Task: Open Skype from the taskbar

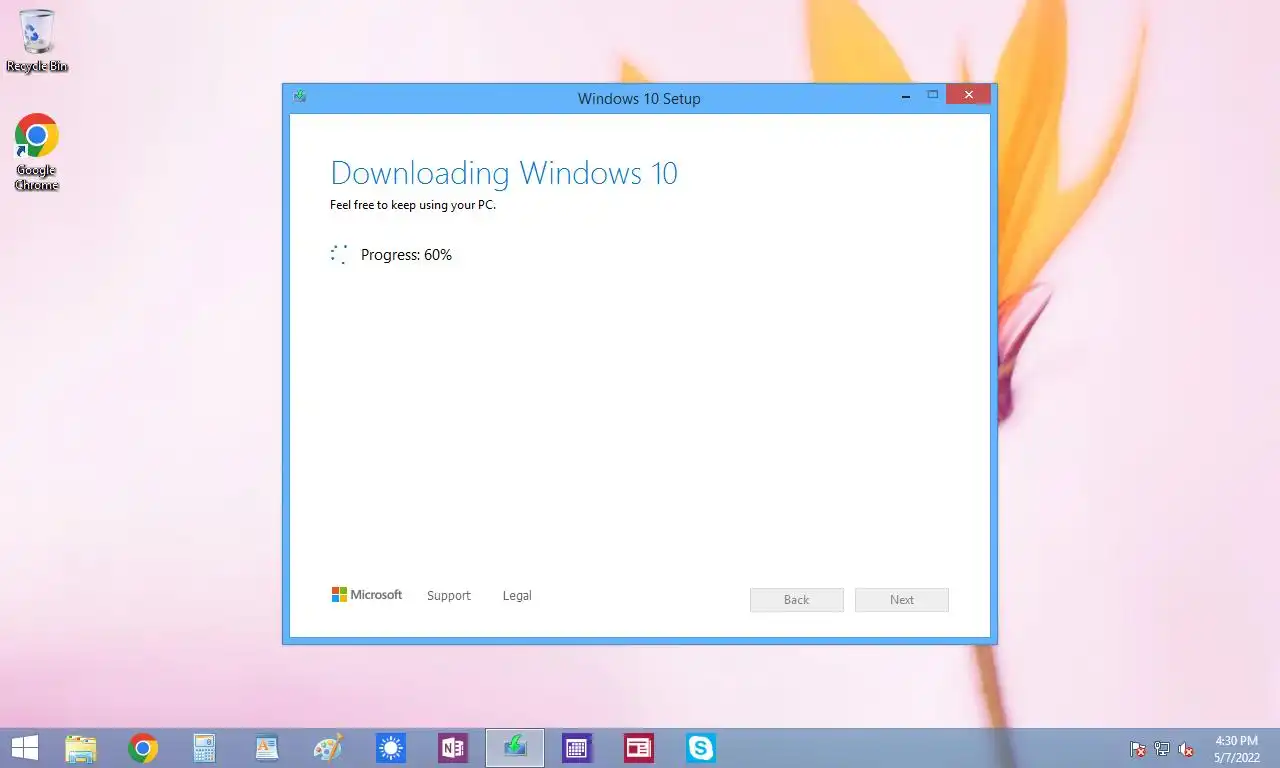Action: (x=701, y=748)
